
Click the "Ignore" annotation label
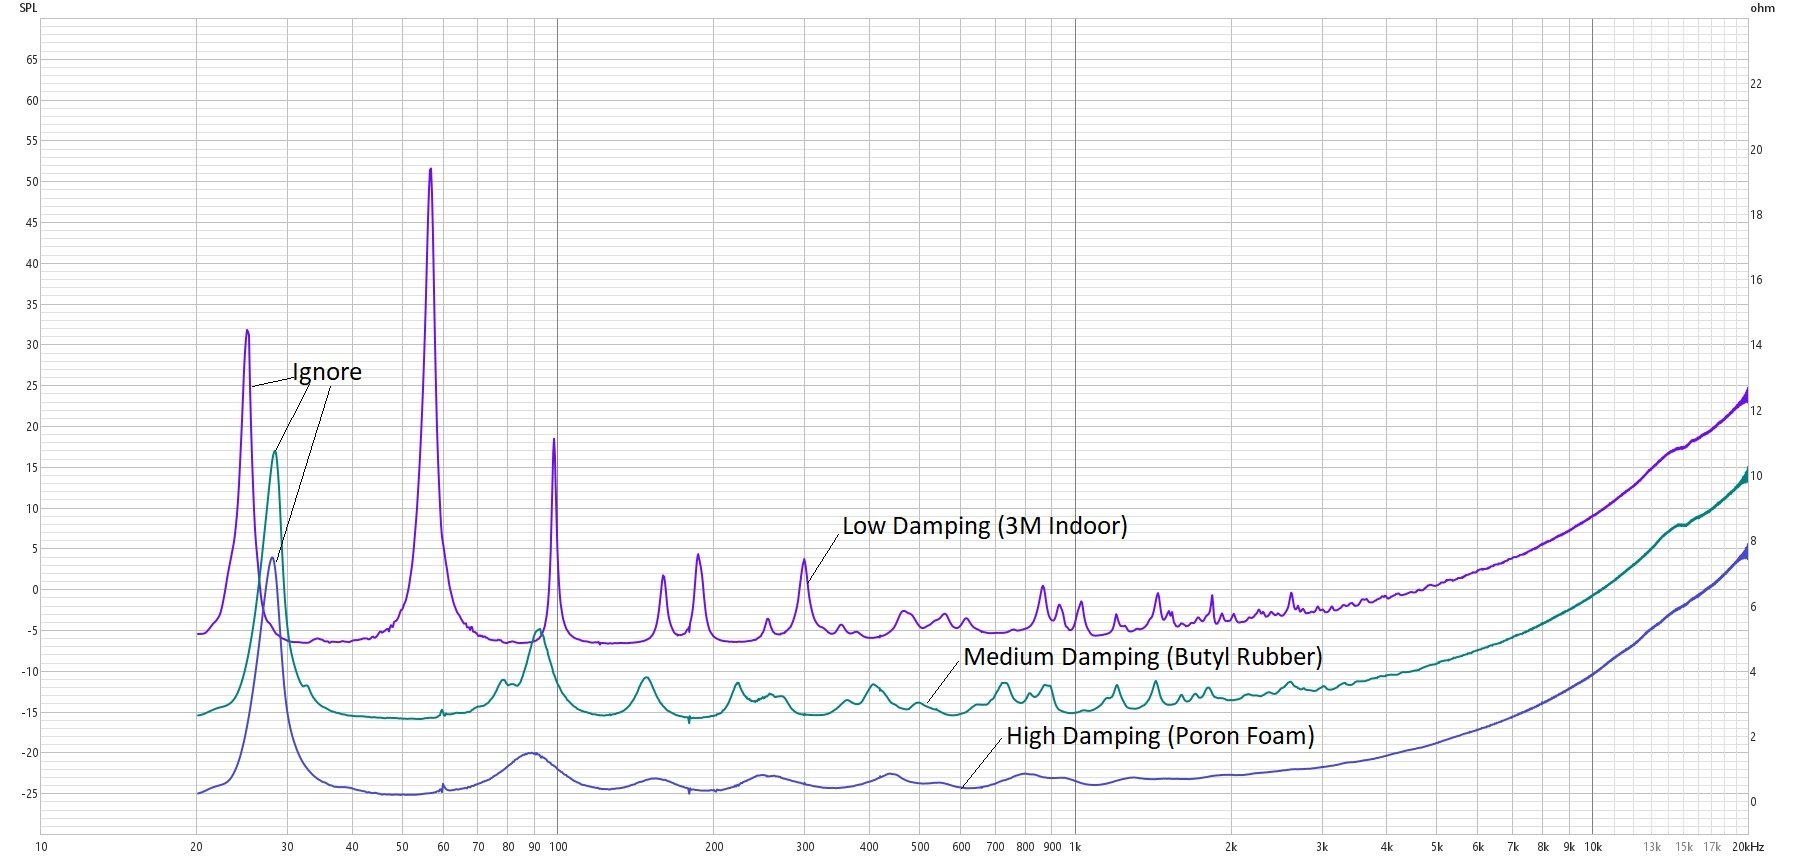coord(327,372)
